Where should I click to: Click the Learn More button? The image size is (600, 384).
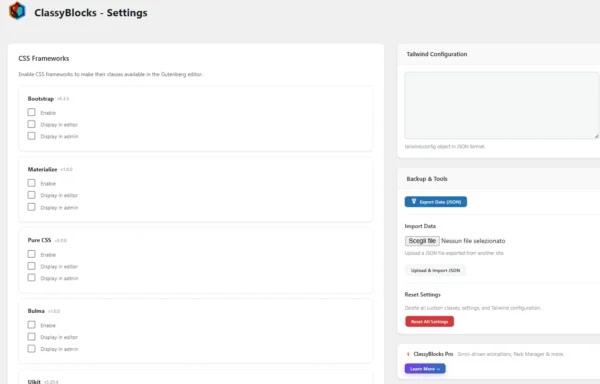pyautogui.click(x=425, y=369)
